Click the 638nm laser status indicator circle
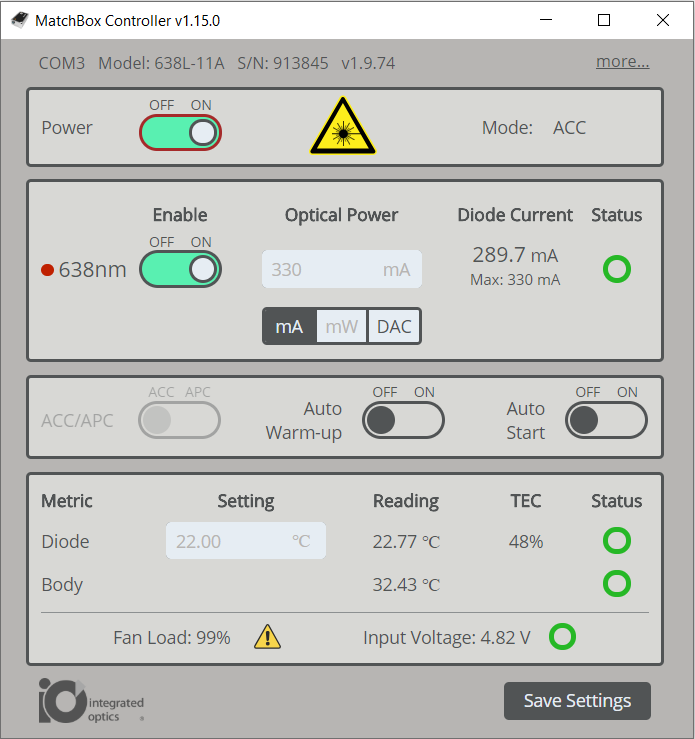Image resolution: width=695 pixels, height=739 pixels. point(617,269)
